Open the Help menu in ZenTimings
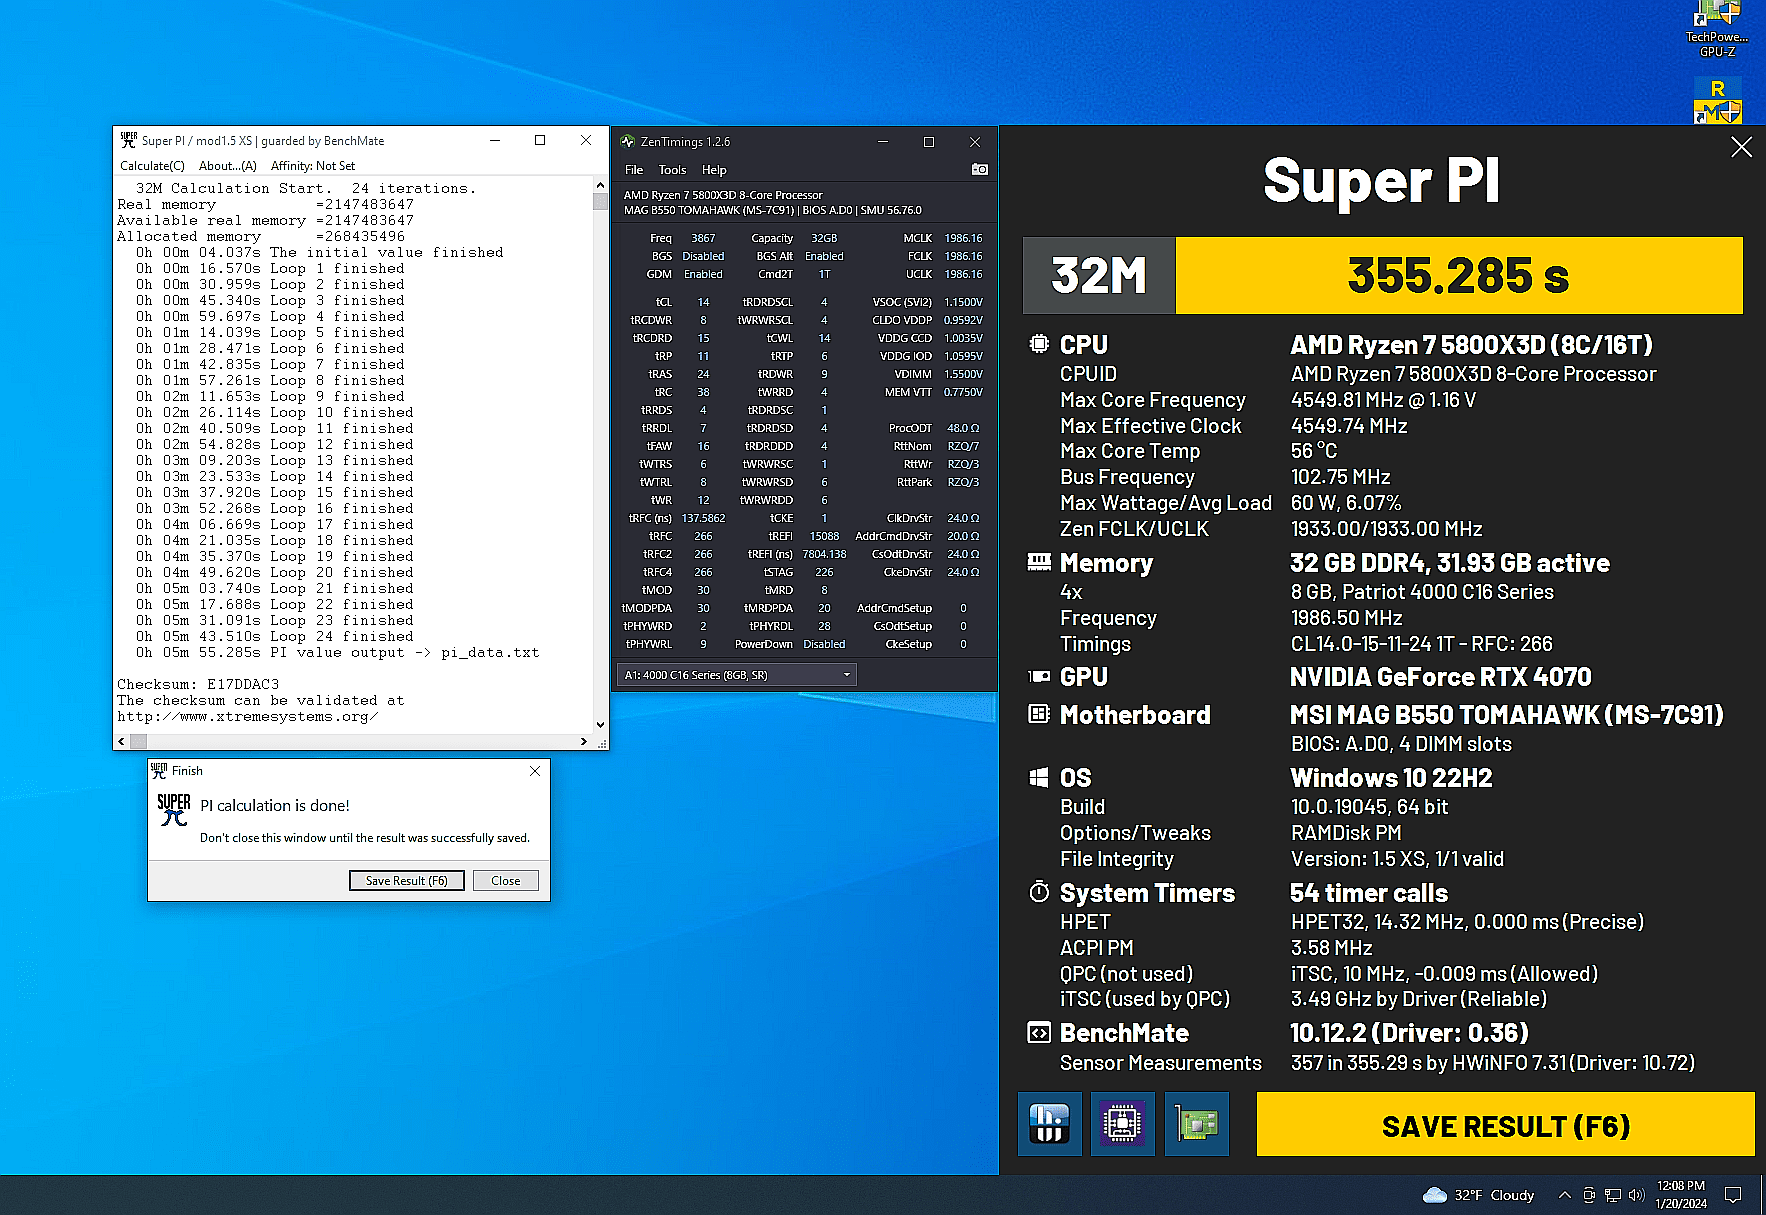The image size is (1766, 1215). [714, 170]
